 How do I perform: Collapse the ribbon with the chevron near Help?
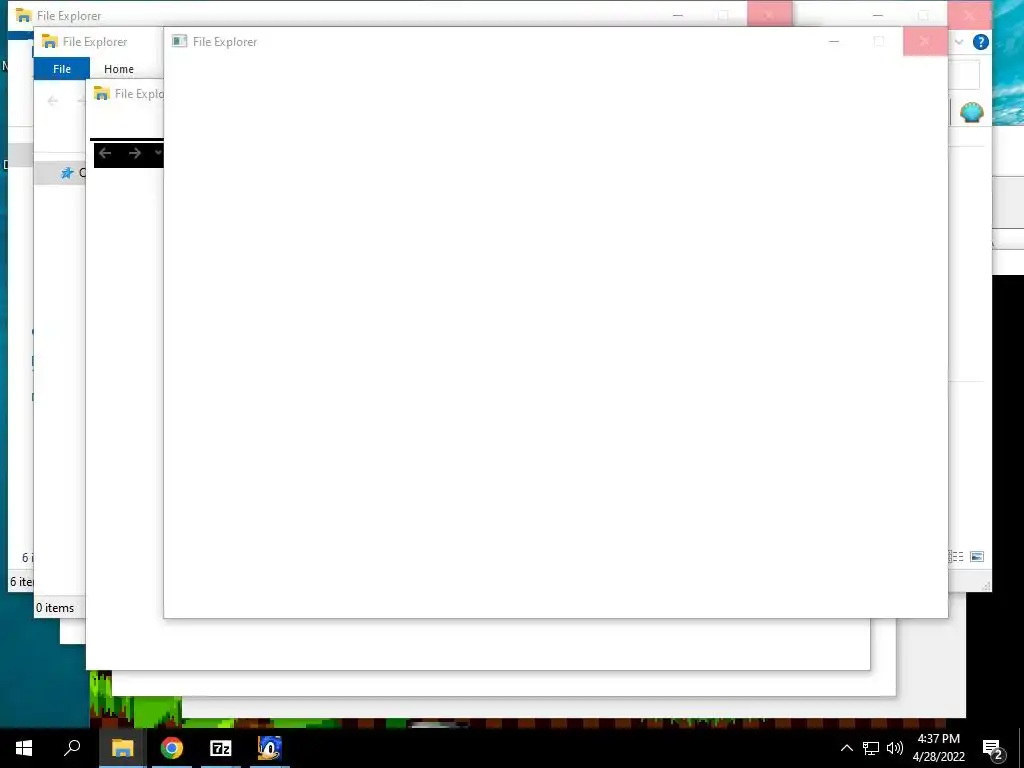point(959,42)
